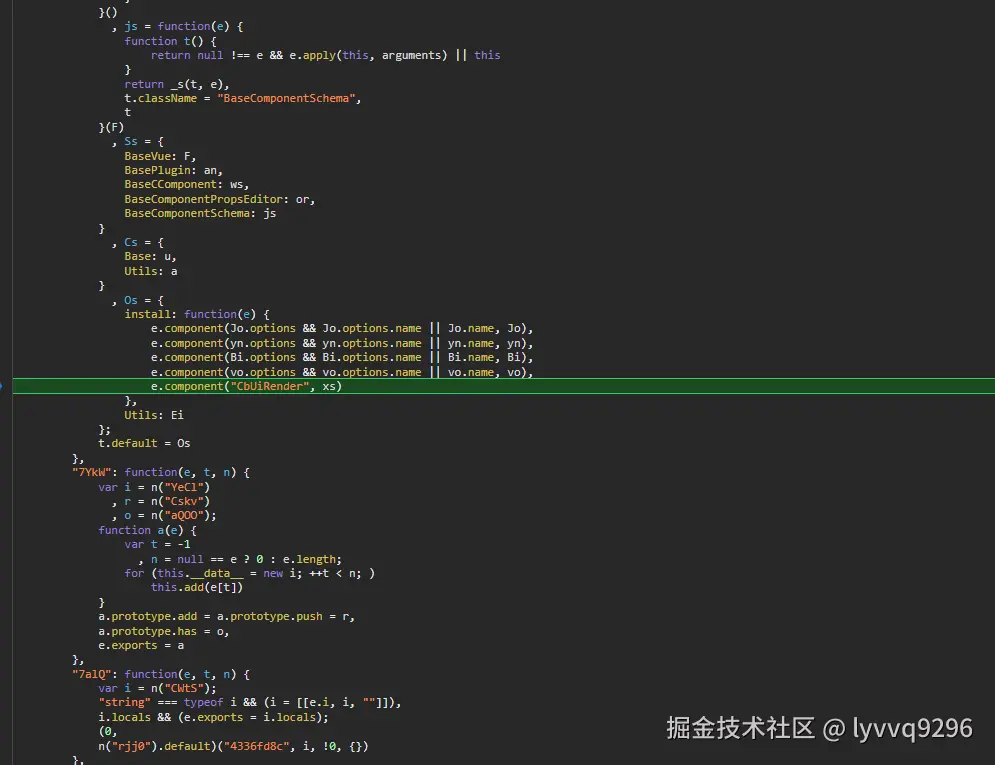995x765 pixels.
Task: Click the }(F) closing line
Action: 111,128
